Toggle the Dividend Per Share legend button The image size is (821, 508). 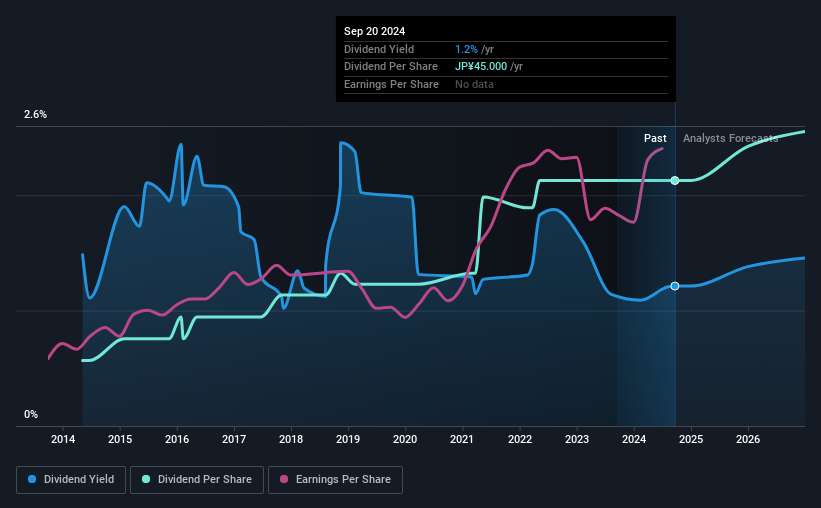(x=197, y=480)
